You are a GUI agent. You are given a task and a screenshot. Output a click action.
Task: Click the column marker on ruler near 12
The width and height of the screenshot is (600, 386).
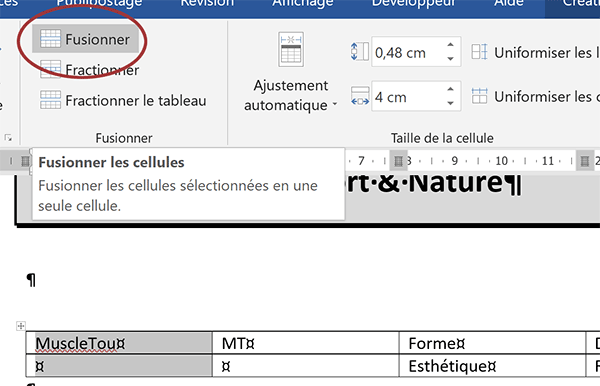point(585,161)
